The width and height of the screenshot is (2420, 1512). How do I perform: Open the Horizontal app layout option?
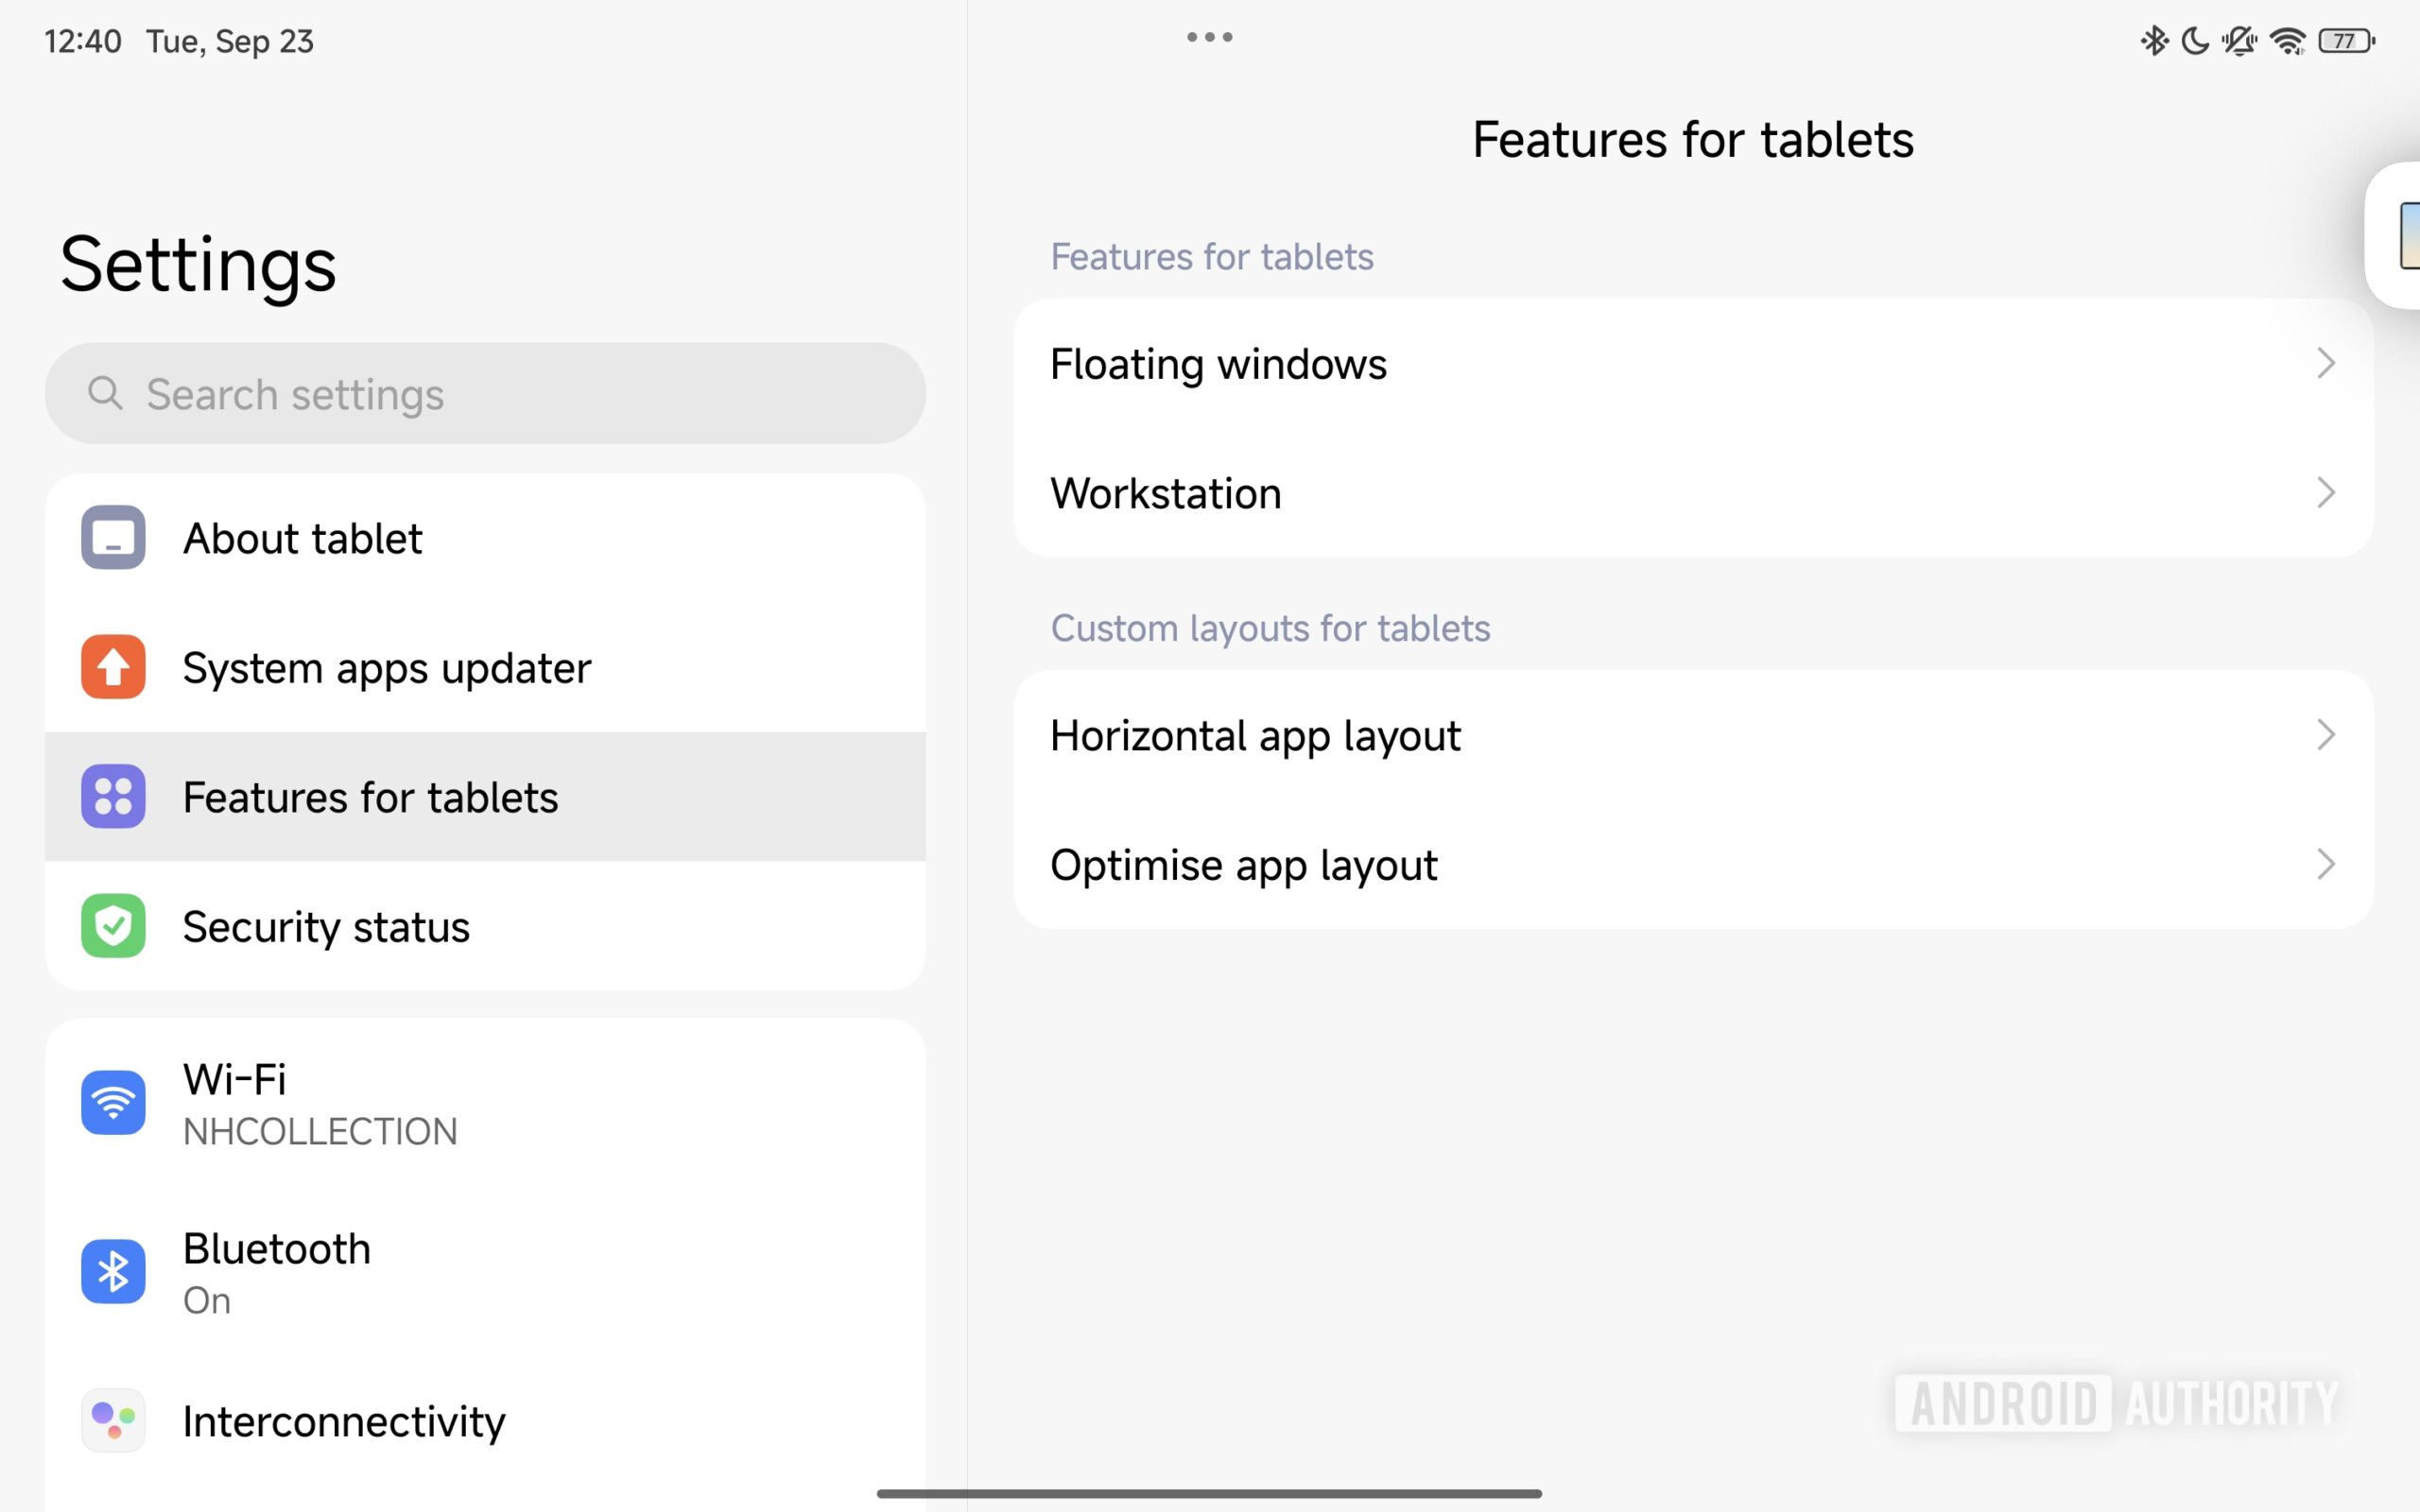[1255, 736]
